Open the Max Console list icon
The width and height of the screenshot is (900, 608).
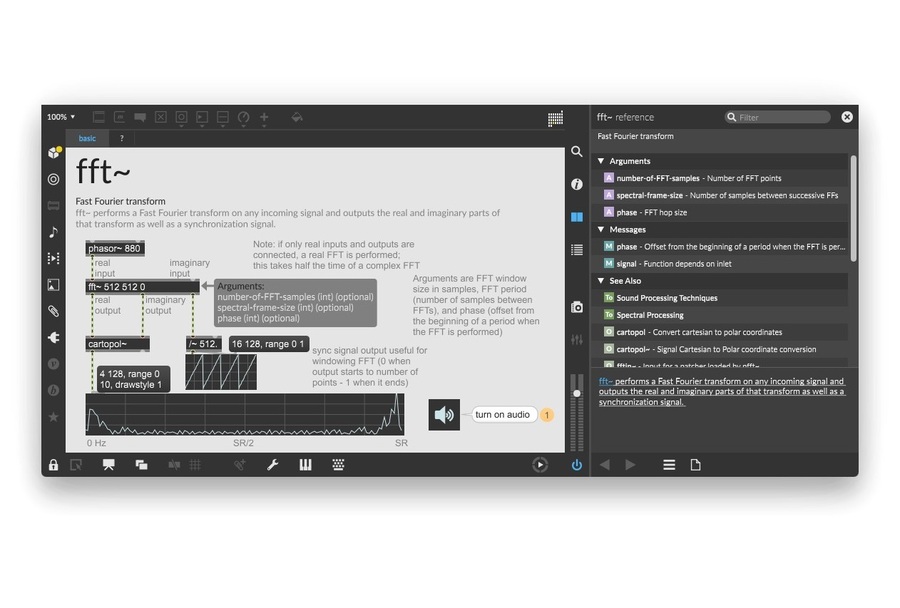point(577,250)
